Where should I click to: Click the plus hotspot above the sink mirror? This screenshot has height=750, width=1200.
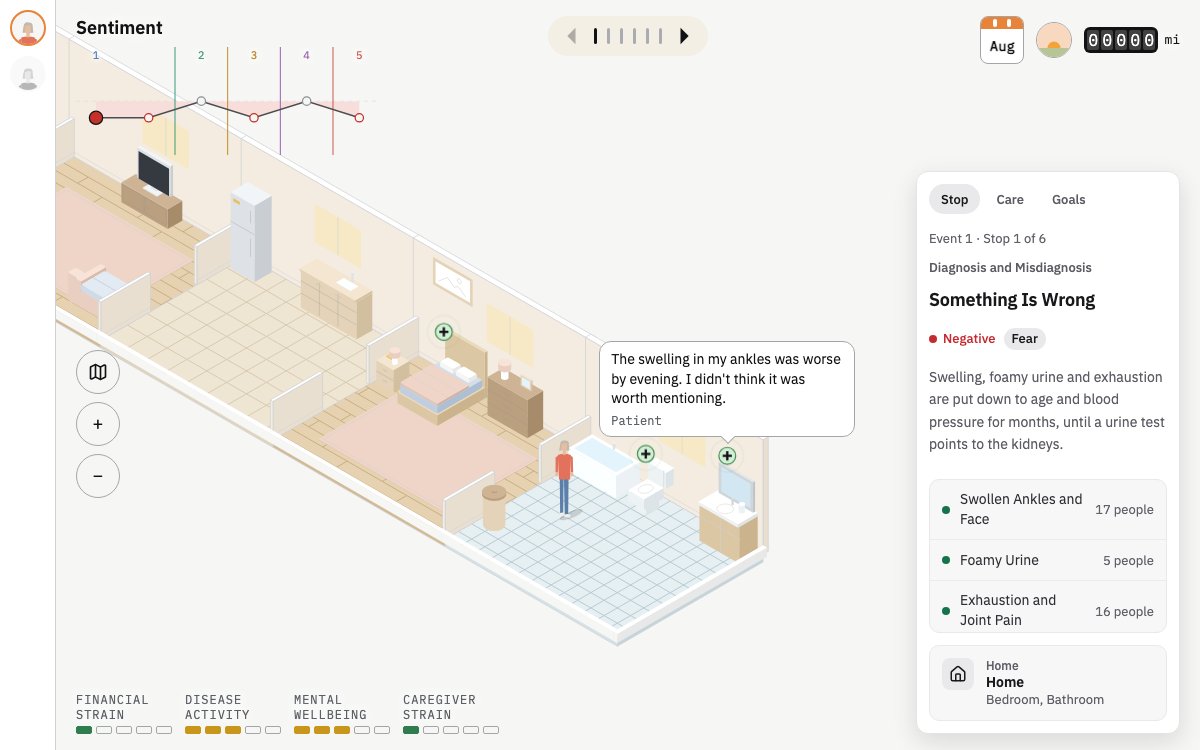[727, 456]
